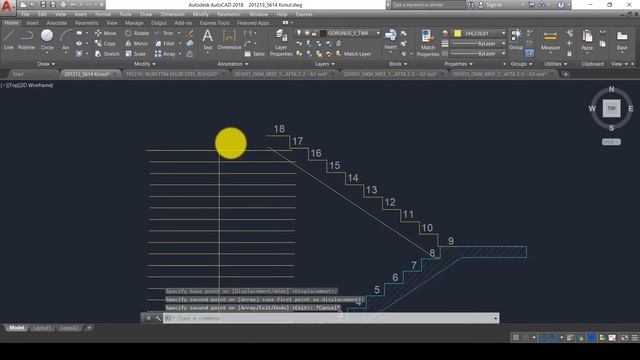This screenshot has width=640, height=360.
Task: Activate the Fillet command
Action: point(165,43)
